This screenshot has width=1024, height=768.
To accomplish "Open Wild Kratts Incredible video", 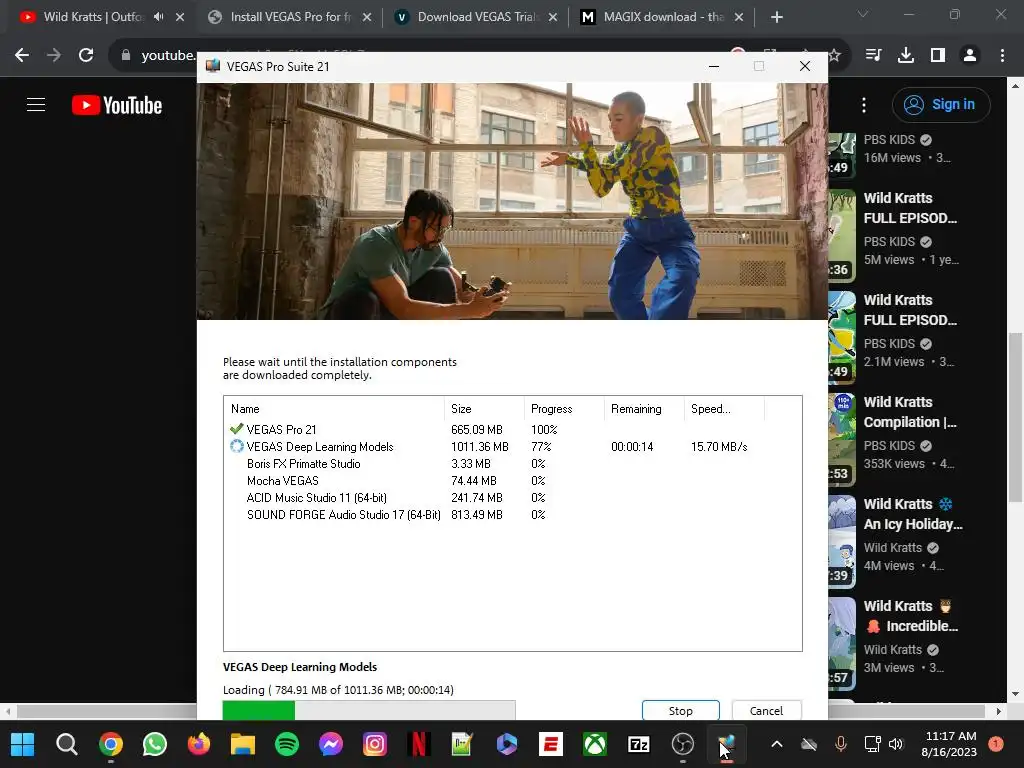I will [x=910, y=616].
